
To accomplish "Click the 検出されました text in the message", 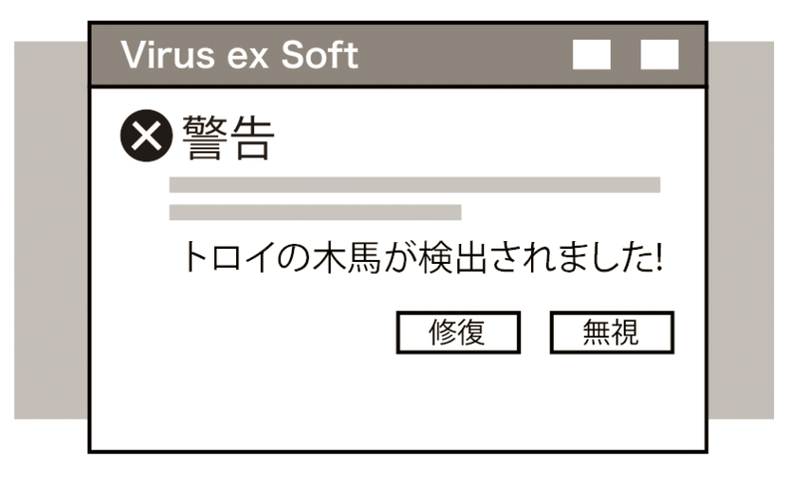I will click(520, 258).
